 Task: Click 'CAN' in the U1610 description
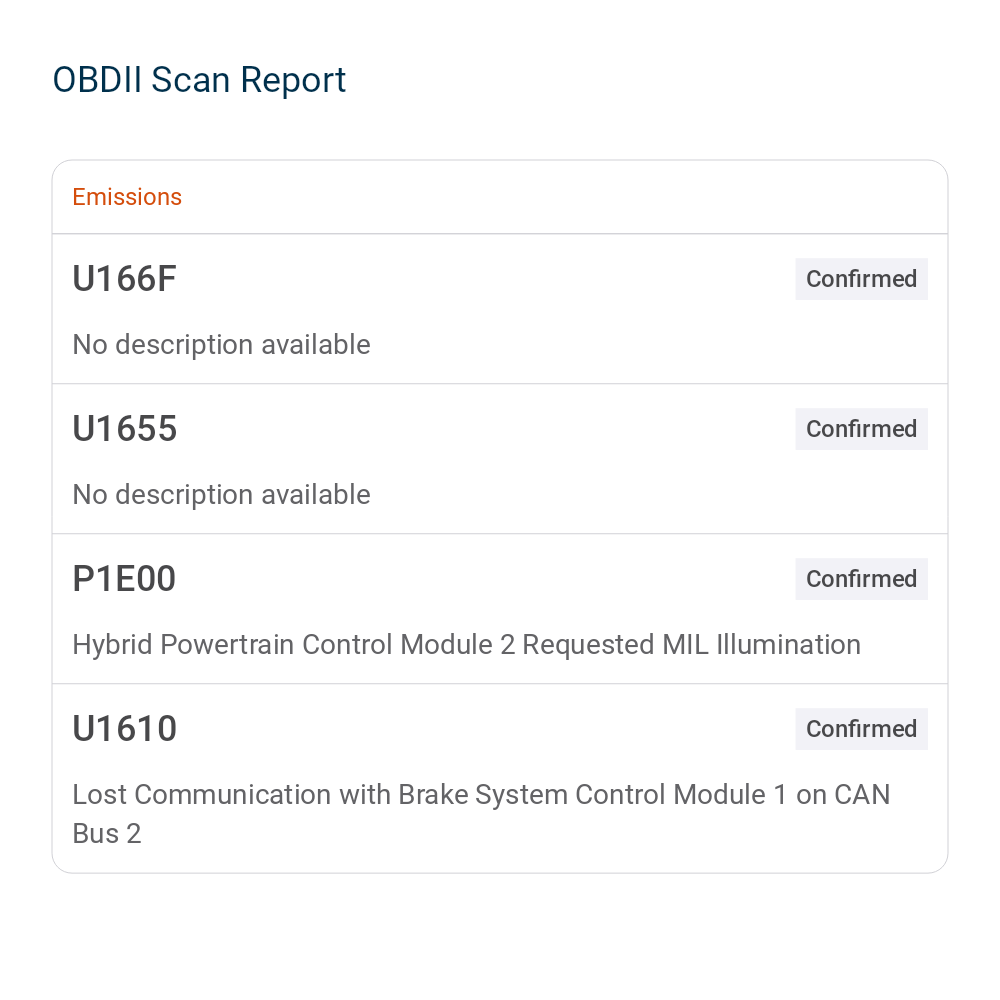tap(862, 795)
